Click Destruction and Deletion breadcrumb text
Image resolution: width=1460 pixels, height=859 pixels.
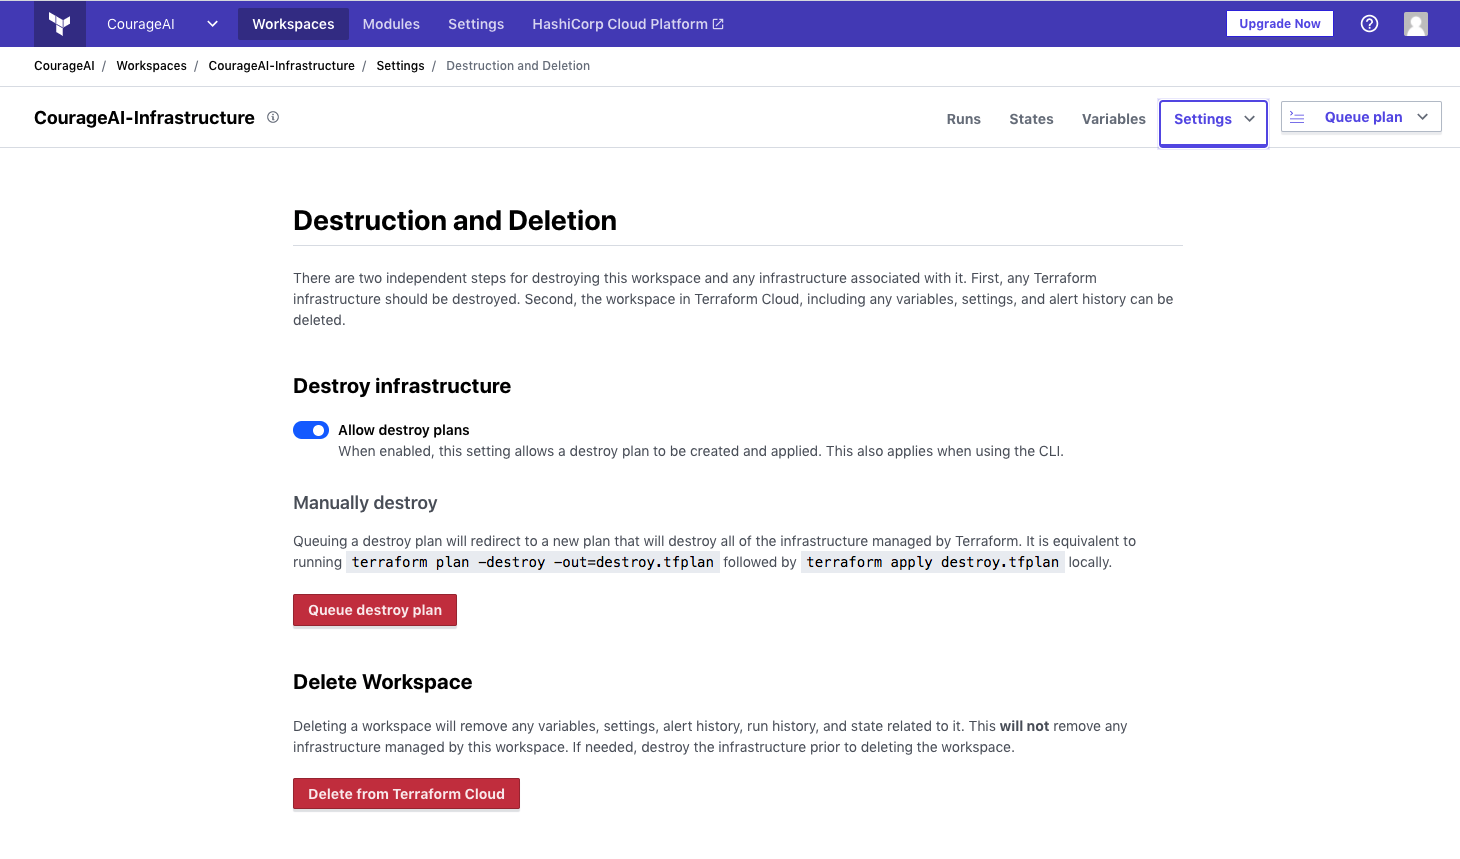[x=518, y=66]
